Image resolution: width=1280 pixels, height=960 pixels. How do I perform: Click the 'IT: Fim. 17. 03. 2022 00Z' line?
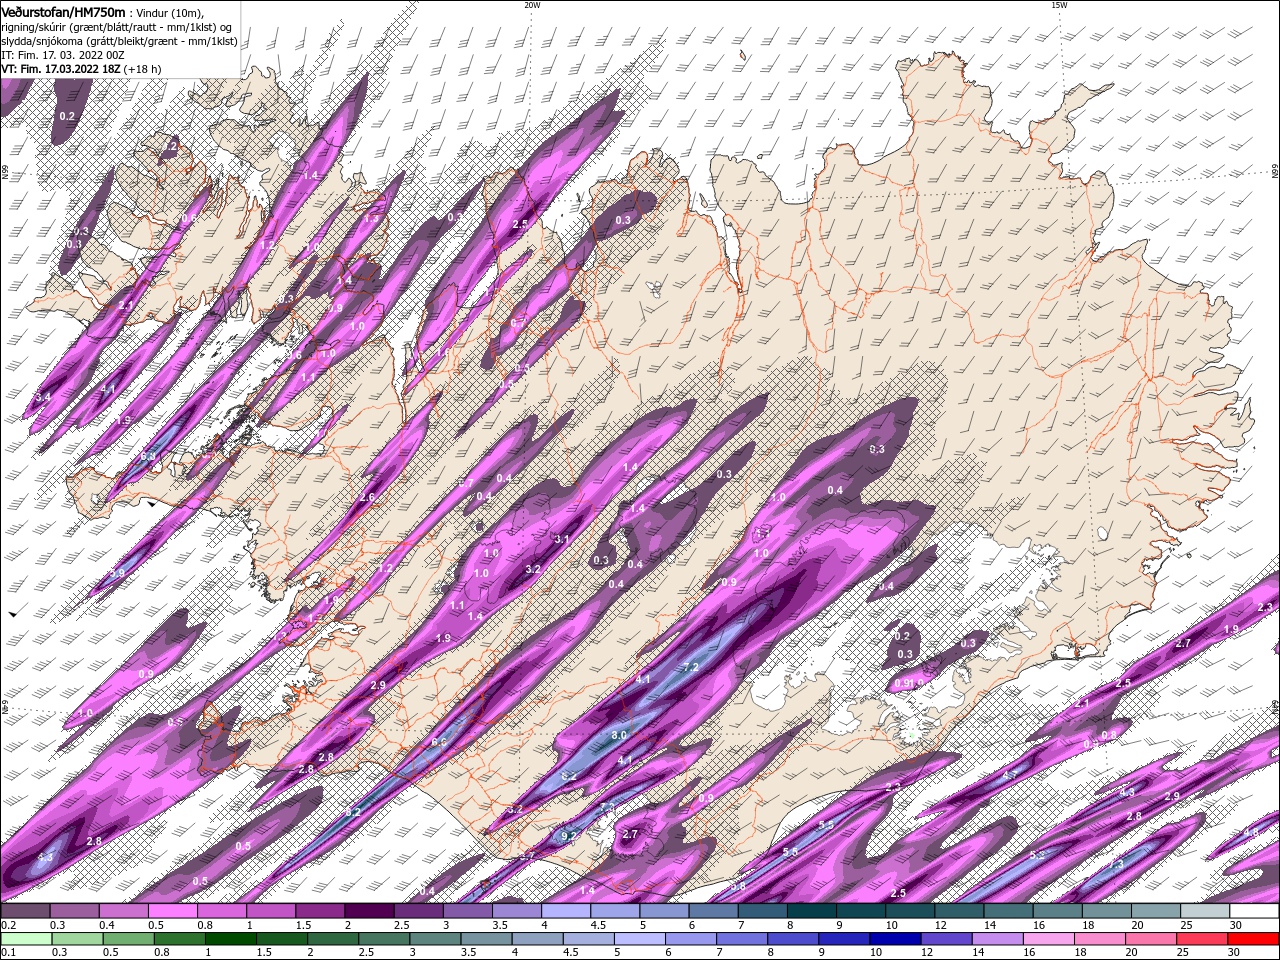click(x=60, y=55)
